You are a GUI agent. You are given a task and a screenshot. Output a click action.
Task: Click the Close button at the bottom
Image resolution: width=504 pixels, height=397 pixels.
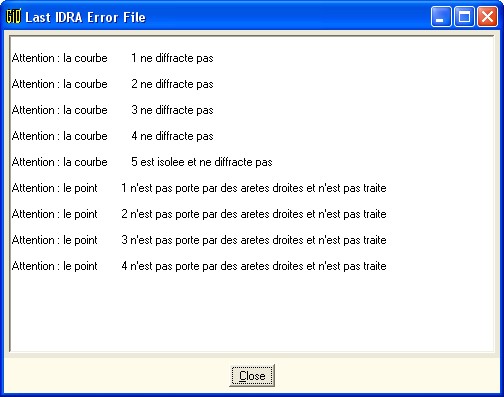coord(252,376)
